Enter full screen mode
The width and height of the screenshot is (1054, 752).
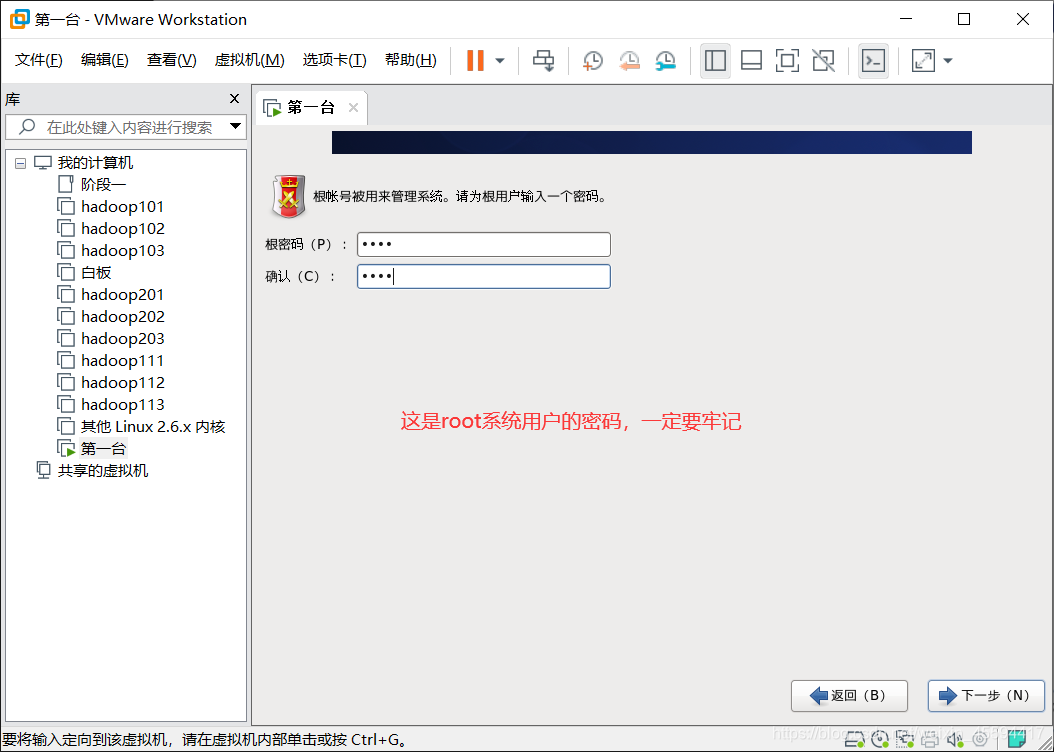pos(787,60)
